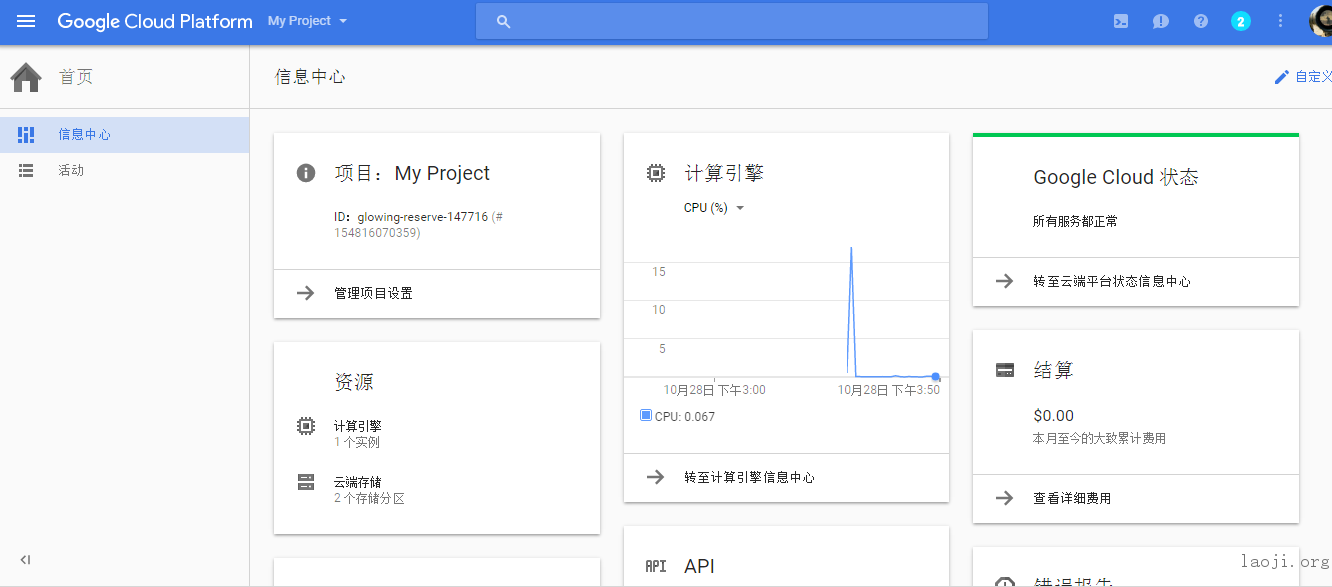Click the project ID glowing-reserve-147716
The height and width of the screenshot is (587, 1332).
(x=422, y=216)
